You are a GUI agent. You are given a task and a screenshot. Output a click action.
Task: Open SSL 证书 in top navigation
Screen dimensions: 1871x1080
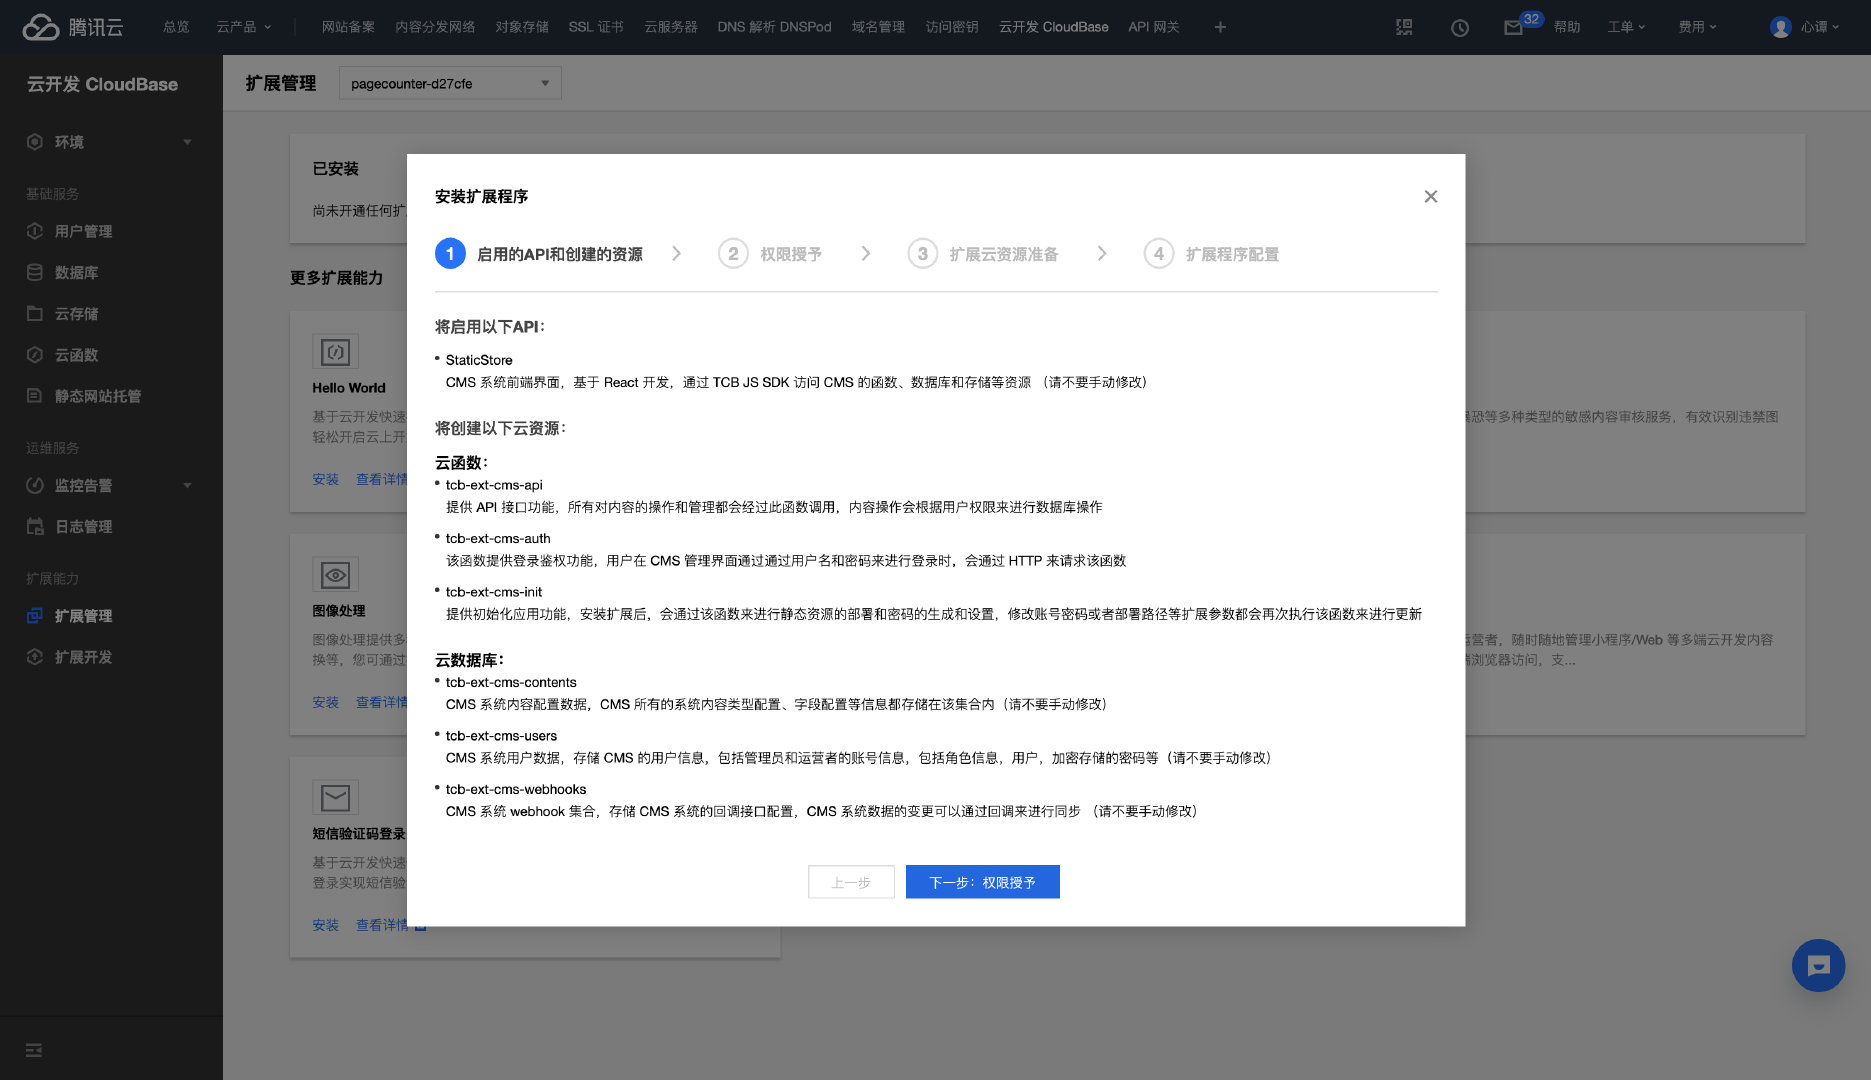(x=596, y=27)
